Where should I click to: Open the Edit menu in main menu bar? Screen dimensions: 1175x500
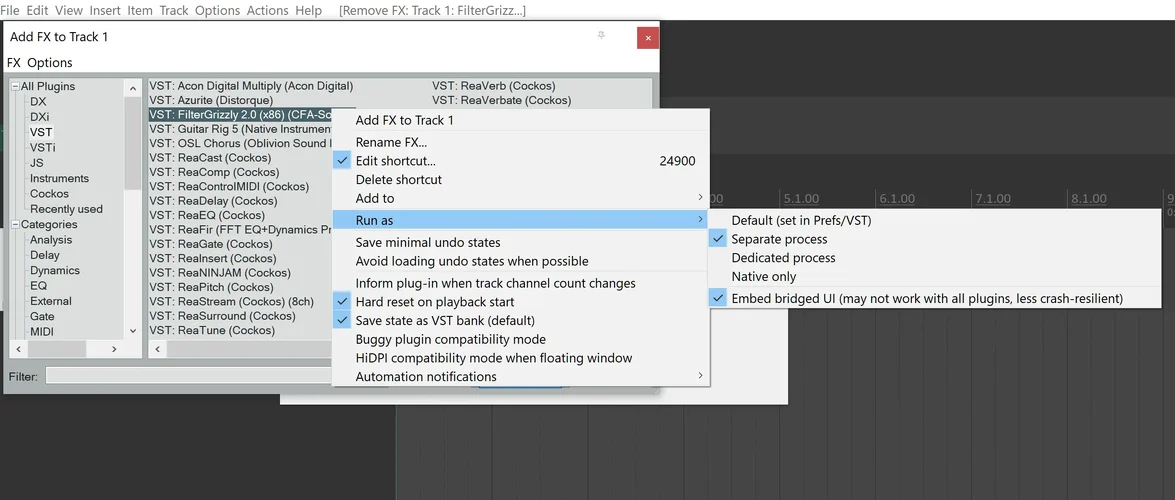37,10
